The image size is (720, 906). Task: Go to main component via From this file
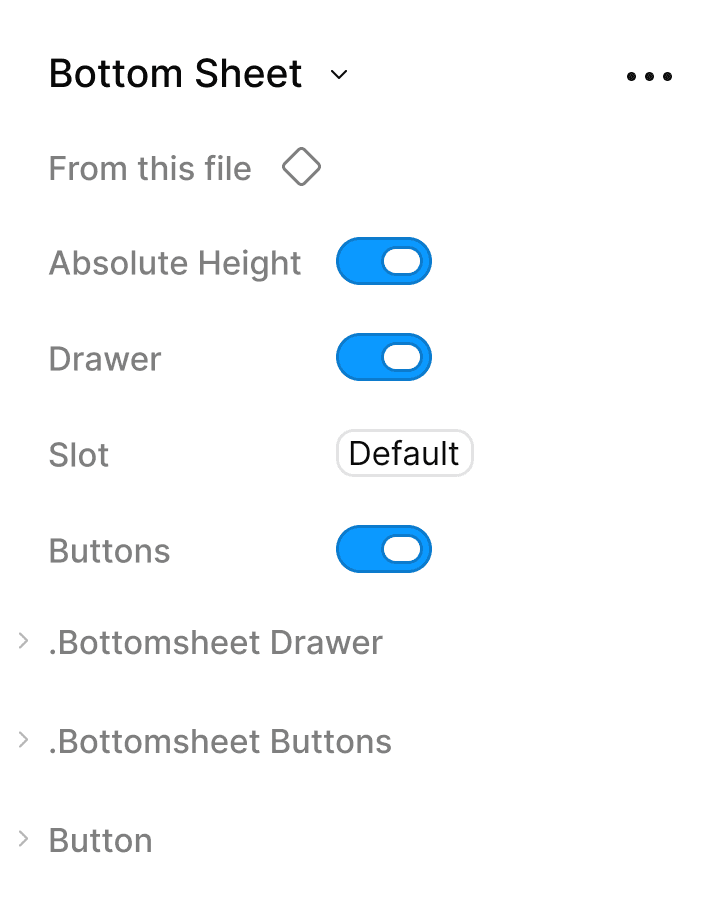[x=150, y=168]
